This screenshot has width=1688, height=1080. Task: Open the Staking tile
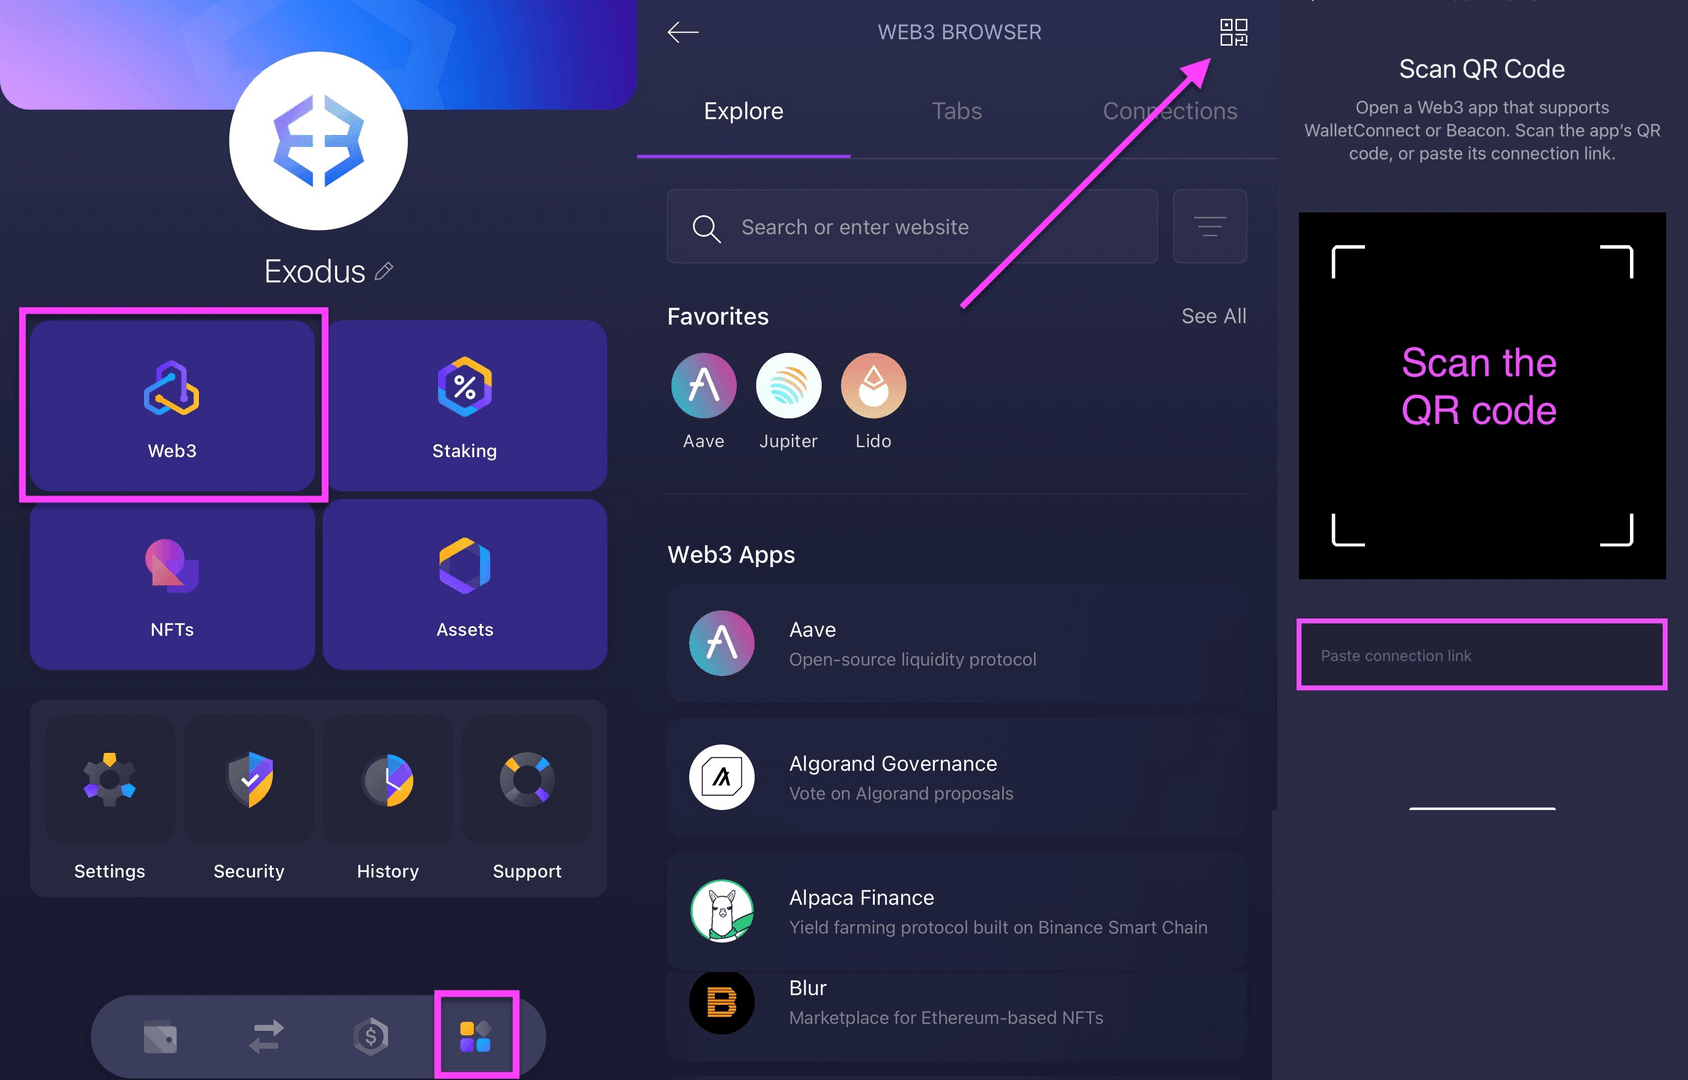point(465,405)
